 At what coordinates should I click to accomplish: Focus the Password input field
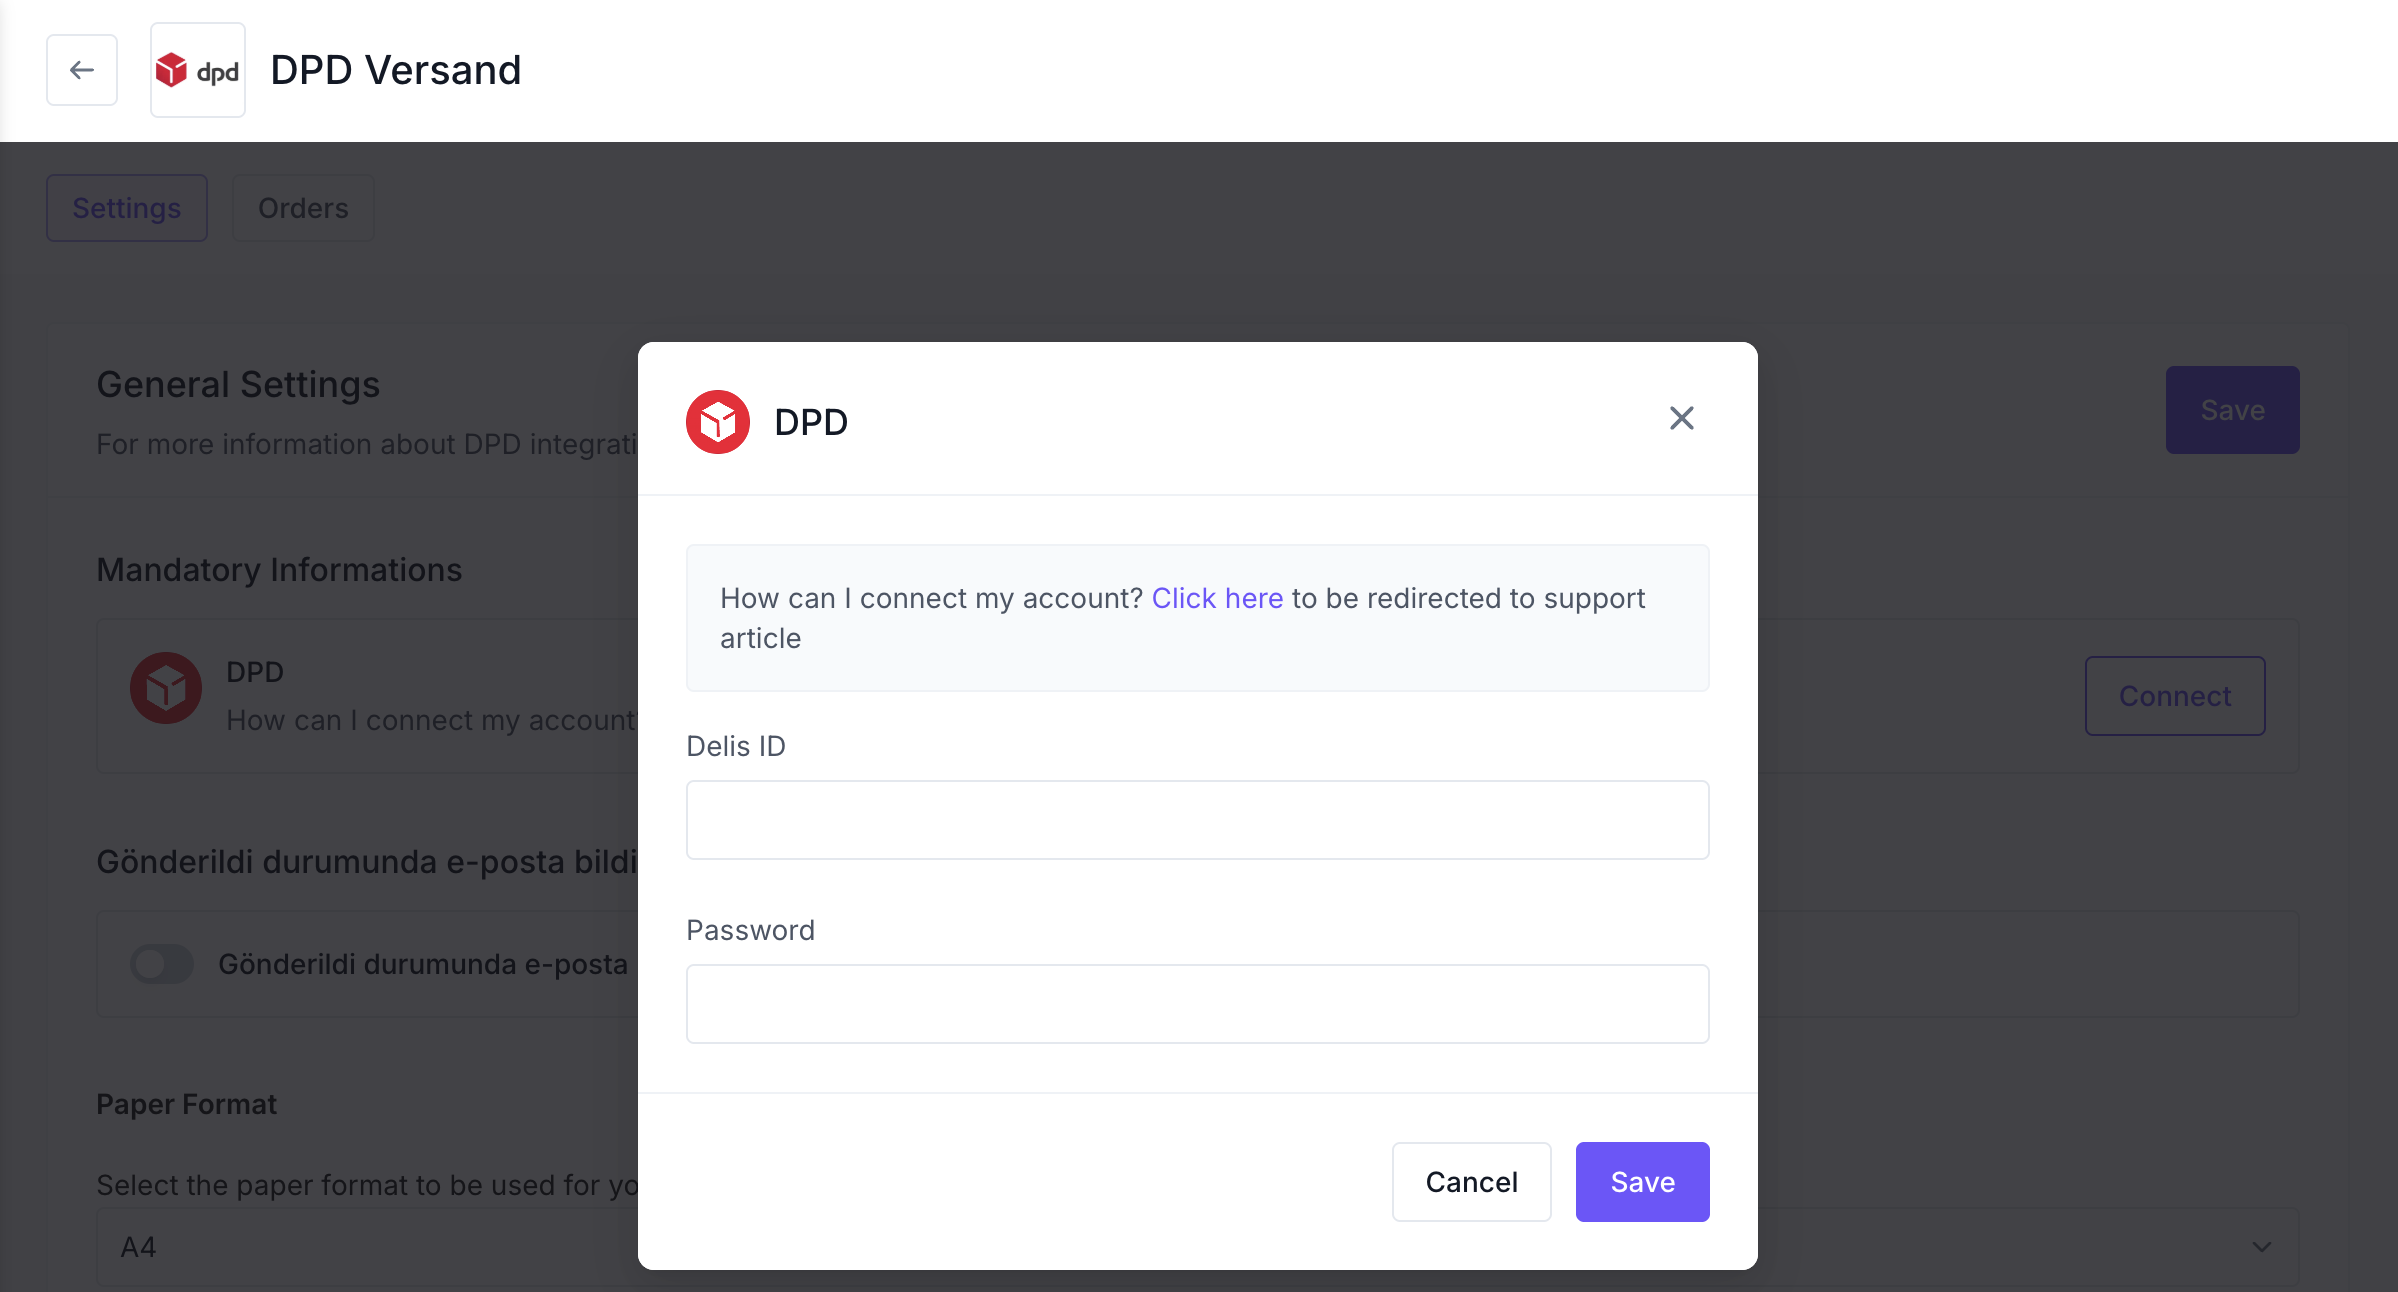(x=1197, y=1004)
